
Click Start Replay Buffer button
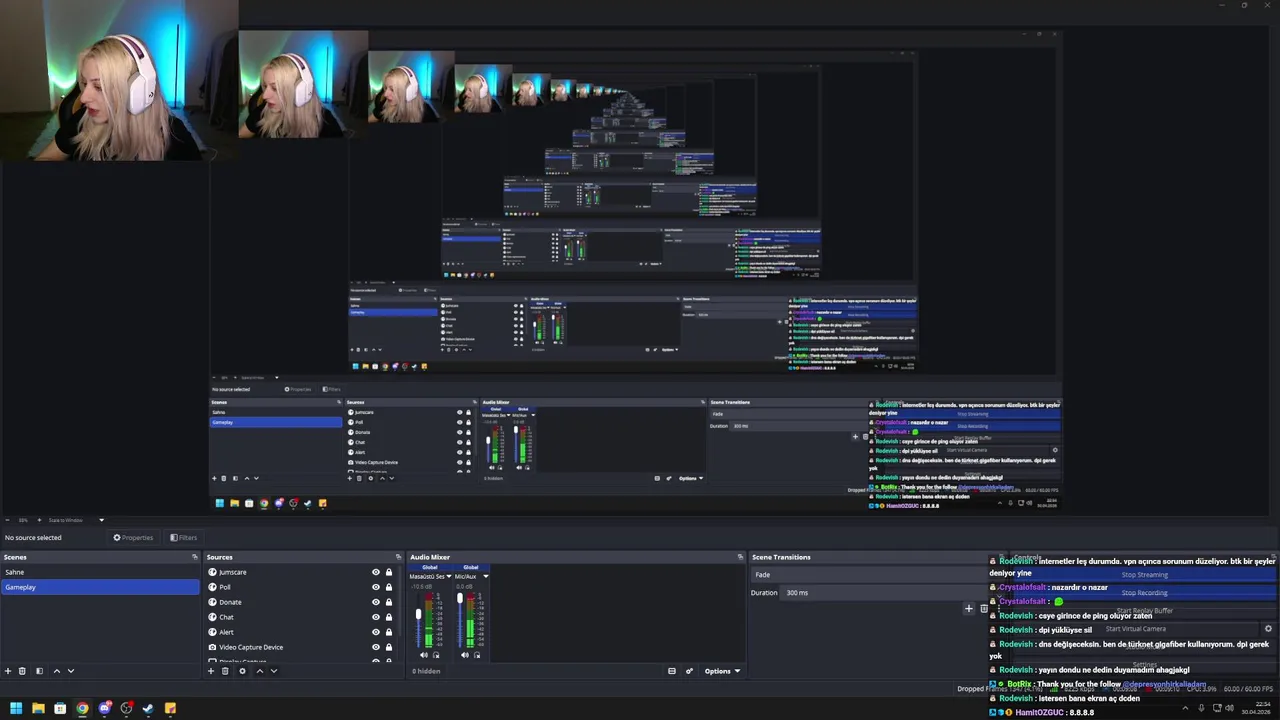(1145, 611)
